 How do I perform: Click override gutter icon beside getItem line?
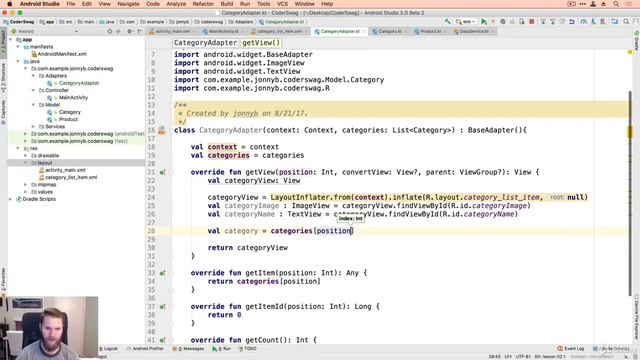(x=162, y=273)
